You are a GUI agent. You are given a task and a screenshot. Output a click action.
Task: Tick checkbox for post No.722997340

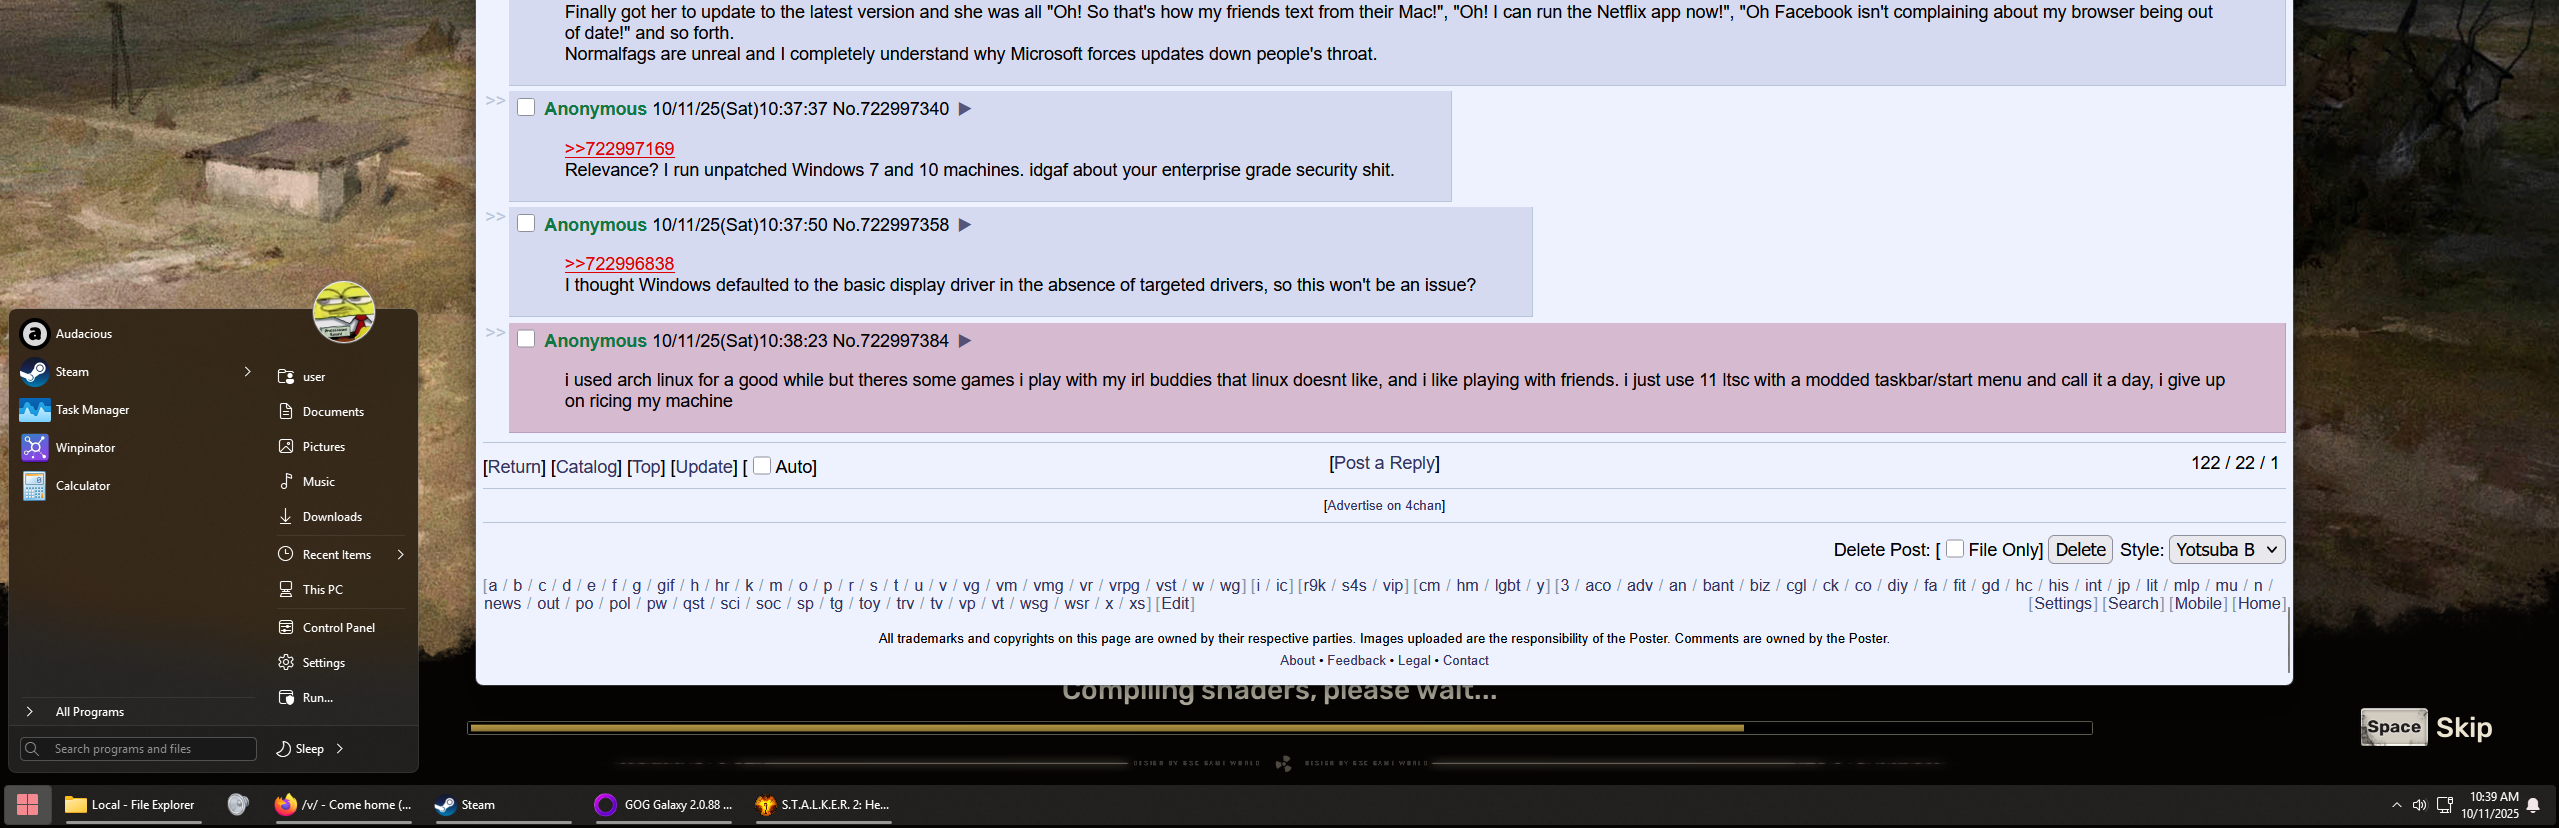[526, 107]
